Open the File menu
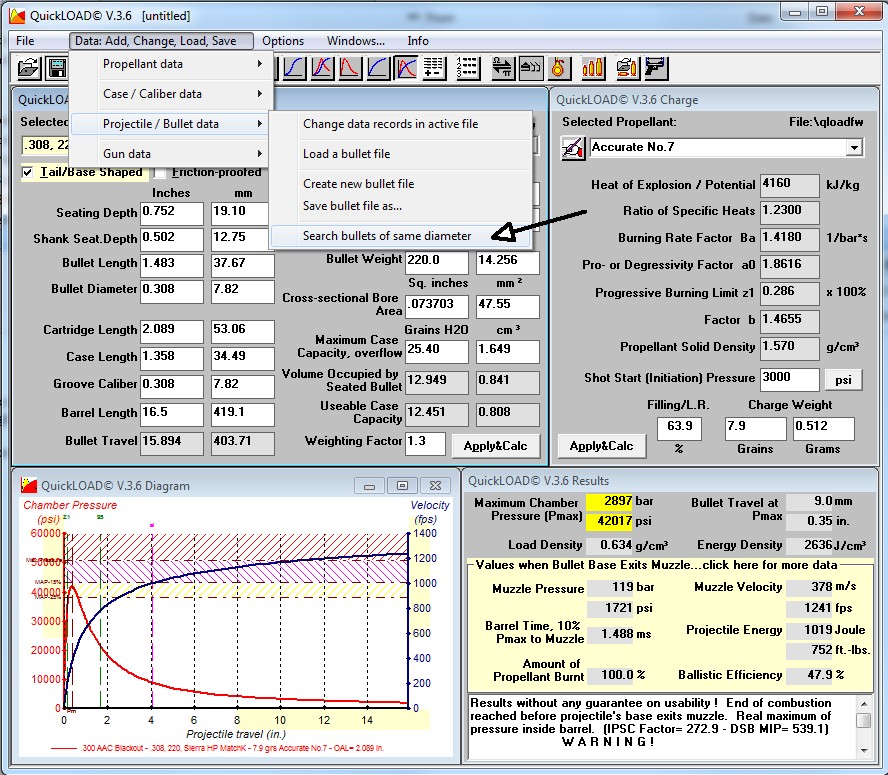 pos(25,41)
